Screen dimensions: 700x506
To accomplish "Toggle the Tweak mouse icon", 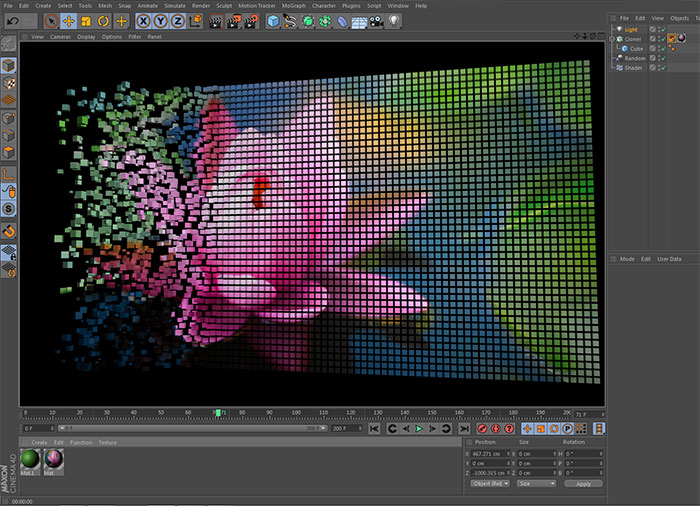I will click(8, 191).
